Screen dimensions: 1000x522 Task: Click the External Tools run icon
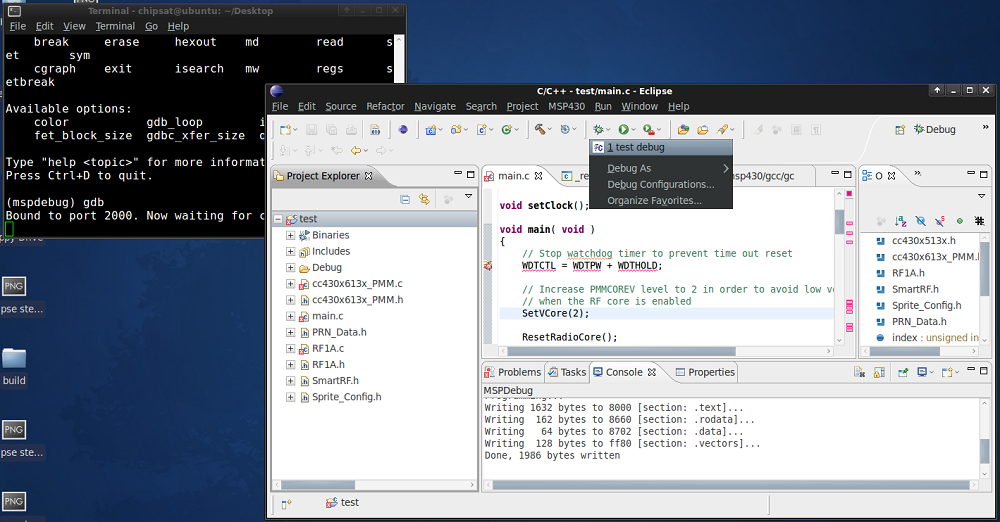648,130
